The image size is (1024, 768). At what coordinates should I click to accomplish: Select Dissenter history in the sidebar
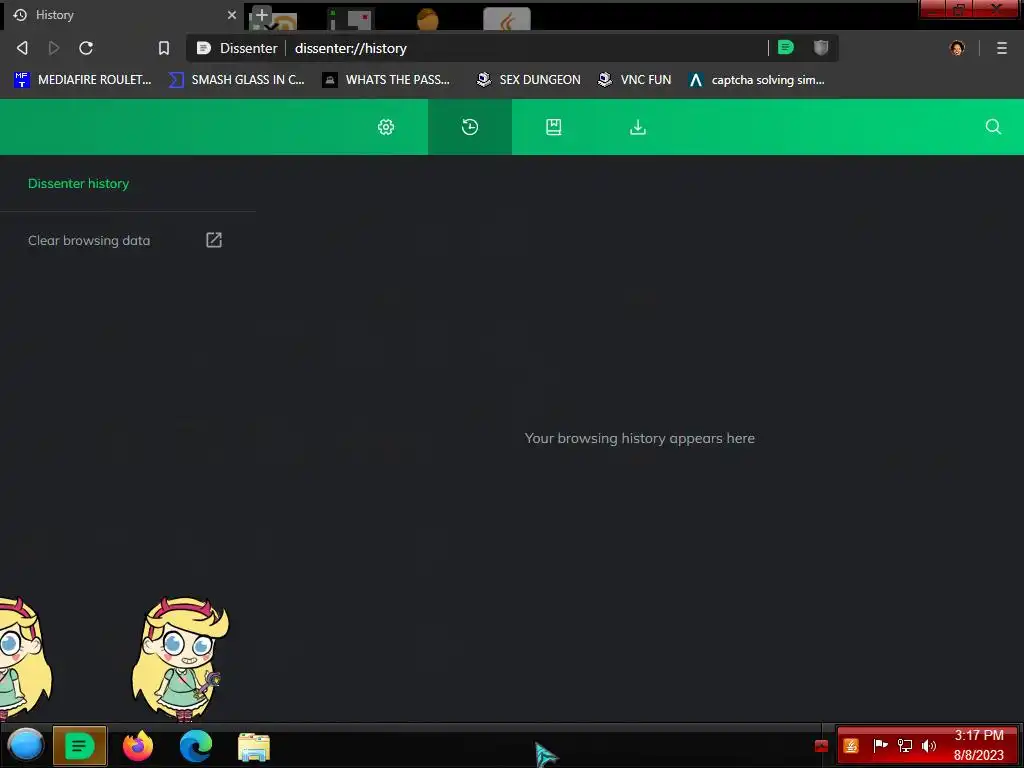pyautogui.click(x=78, y=184)
